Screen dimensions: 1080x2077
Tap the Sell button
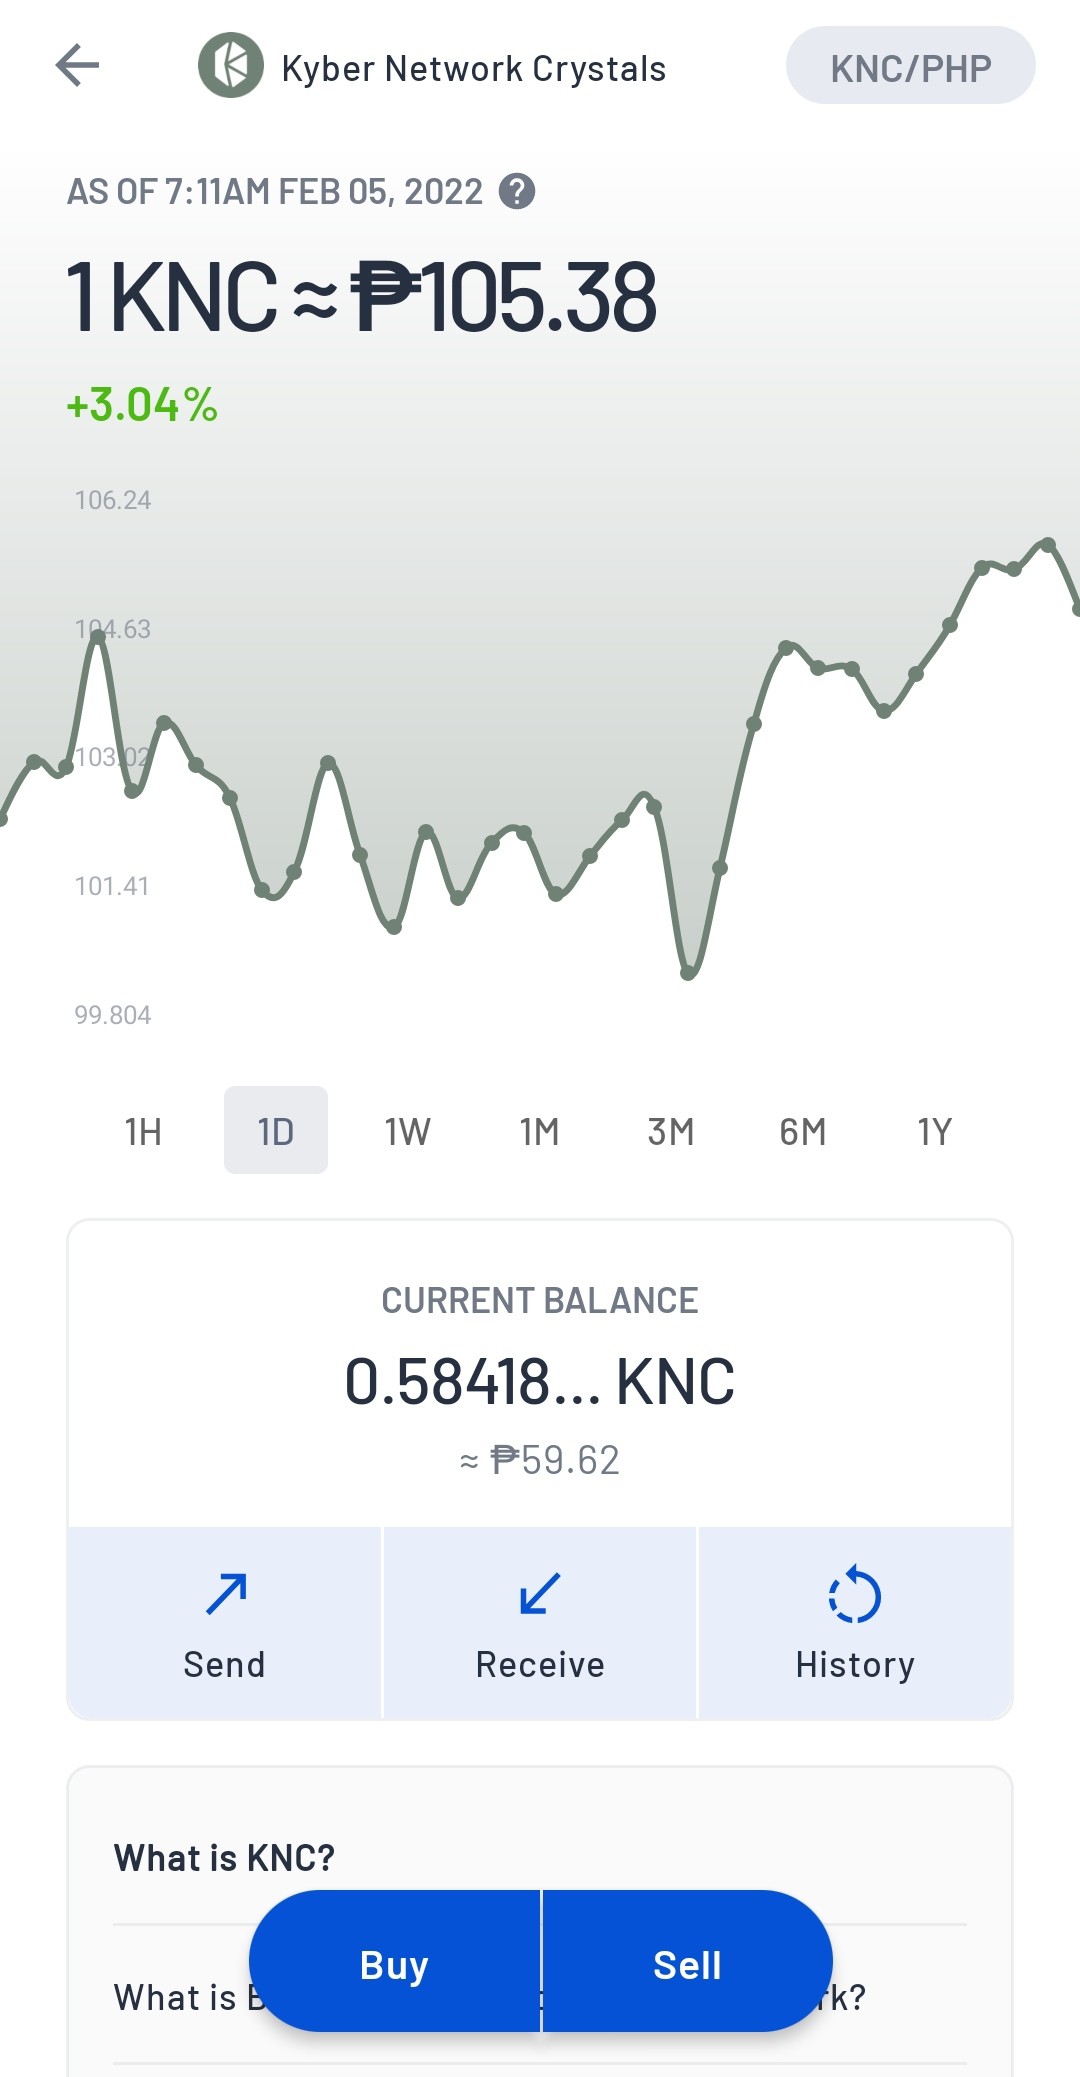[687, 1962]
